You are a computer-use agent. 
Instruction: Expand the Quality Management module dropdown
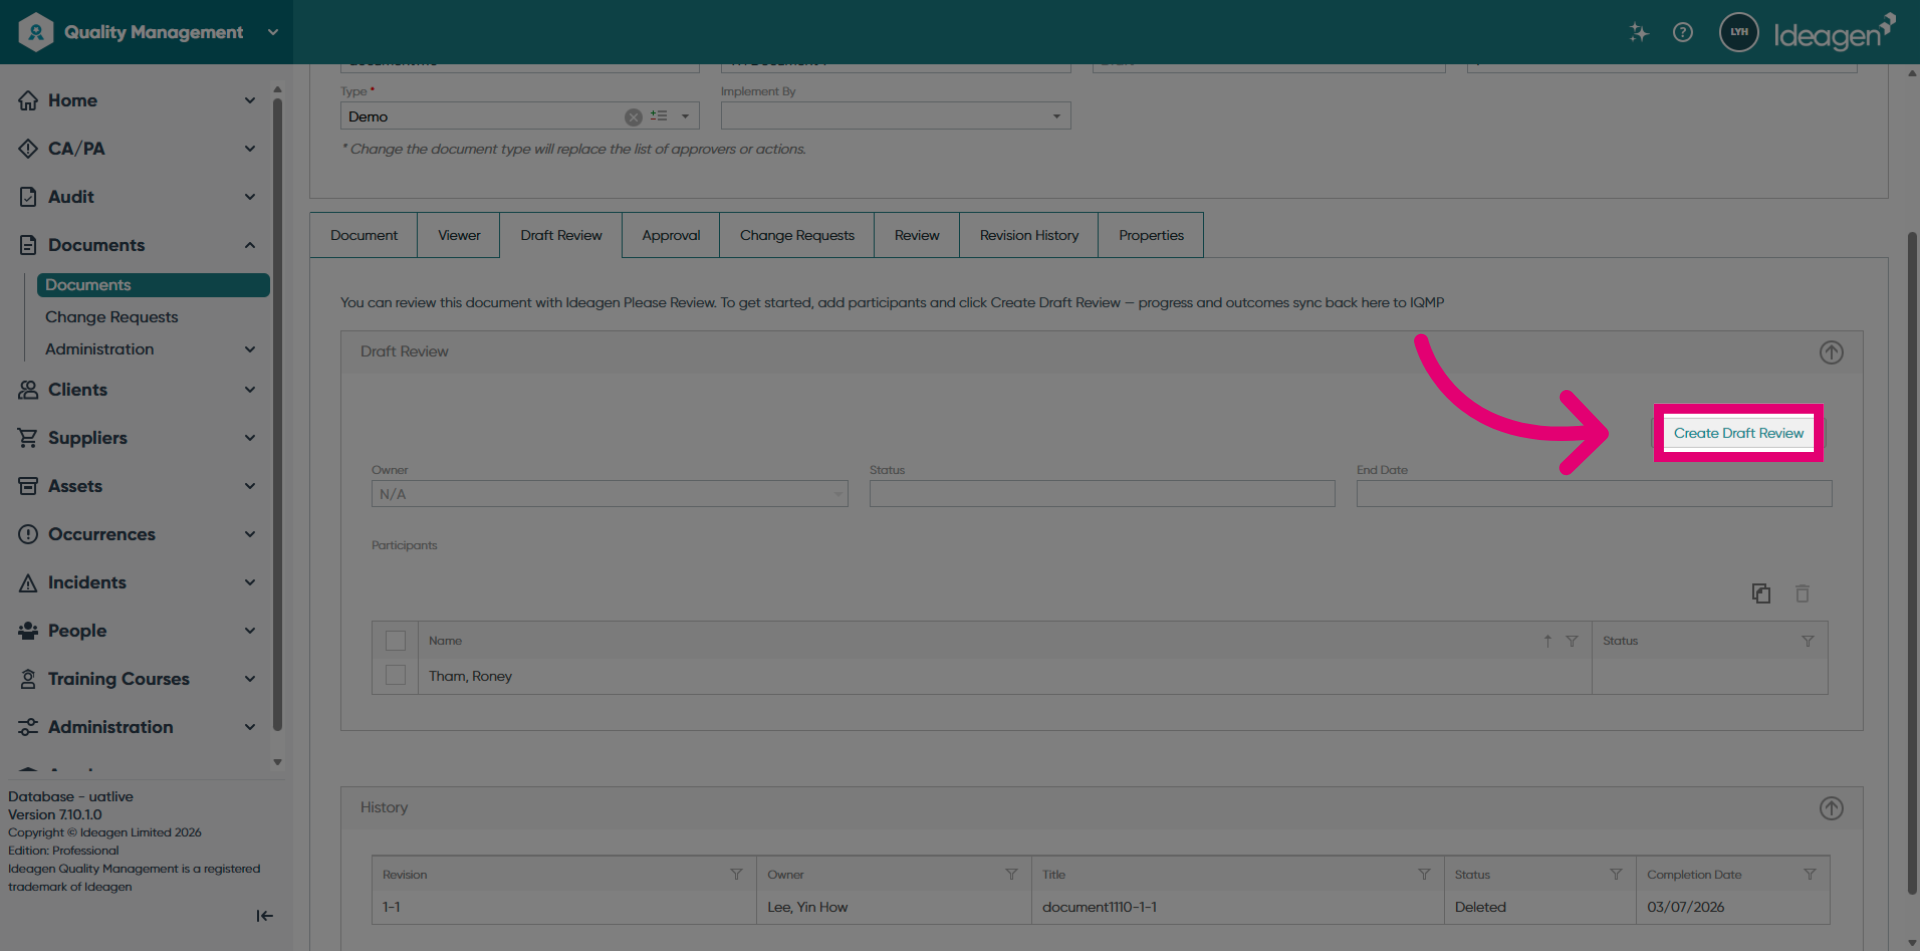point(273,32)
